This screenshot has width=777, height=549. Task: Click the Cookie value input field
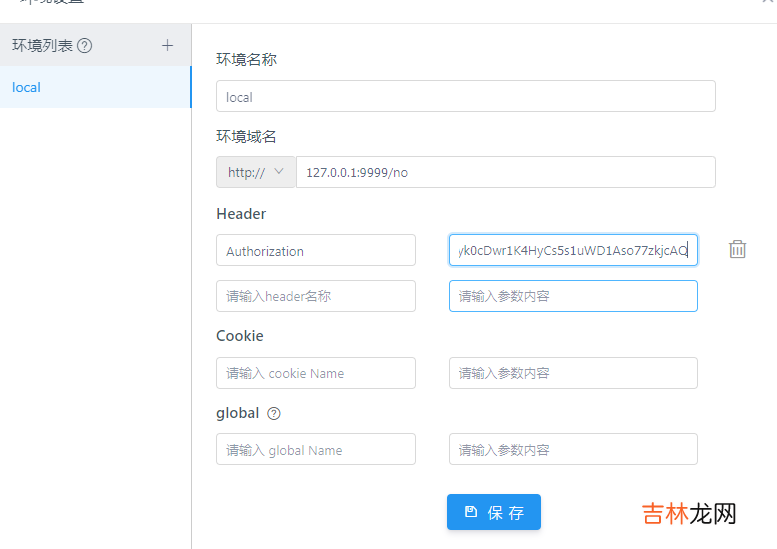(x=573, y=373)
